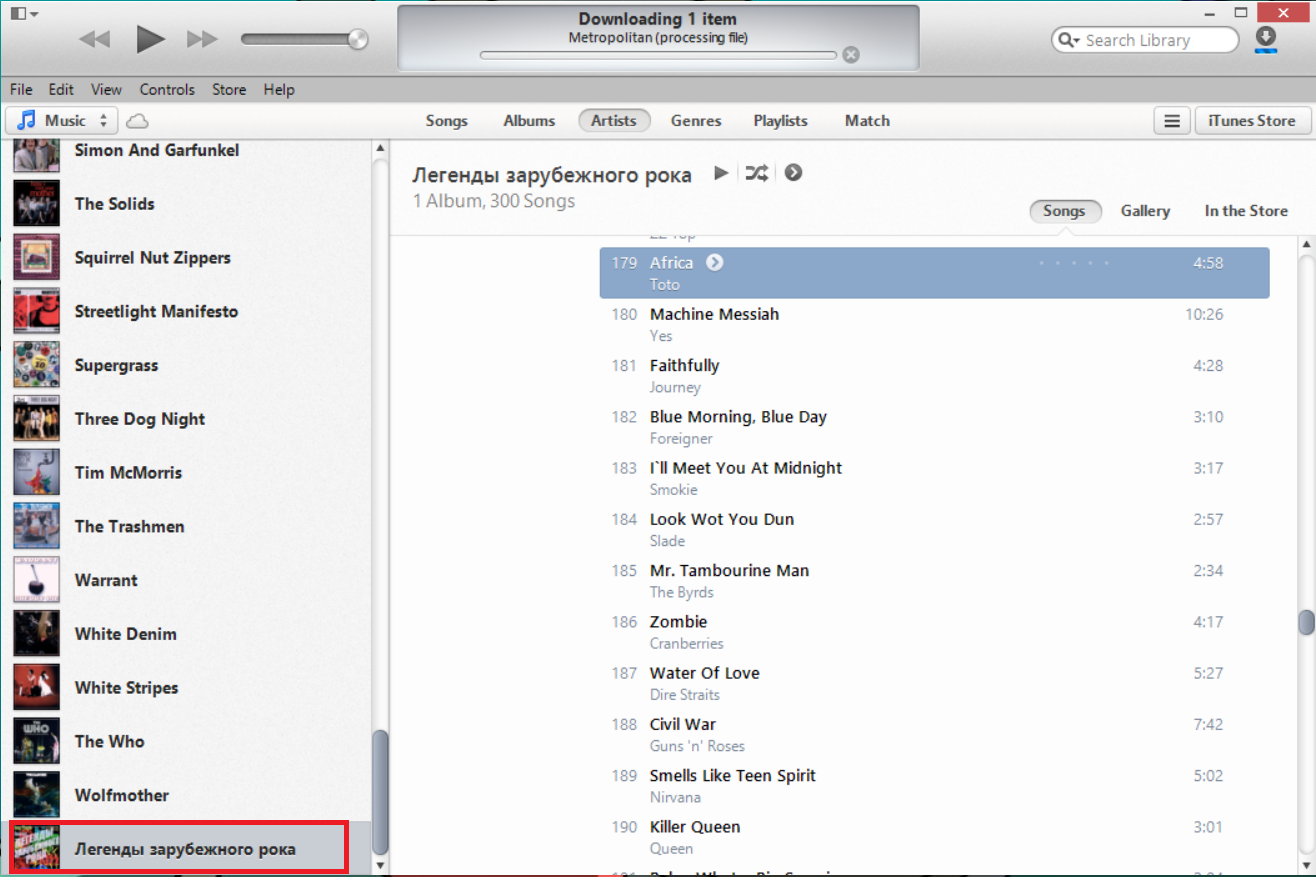The height and width of the screenshot is (877, 1316).
Task: Set rating dots on the Africa row
Action: (x=1074, y=263)
